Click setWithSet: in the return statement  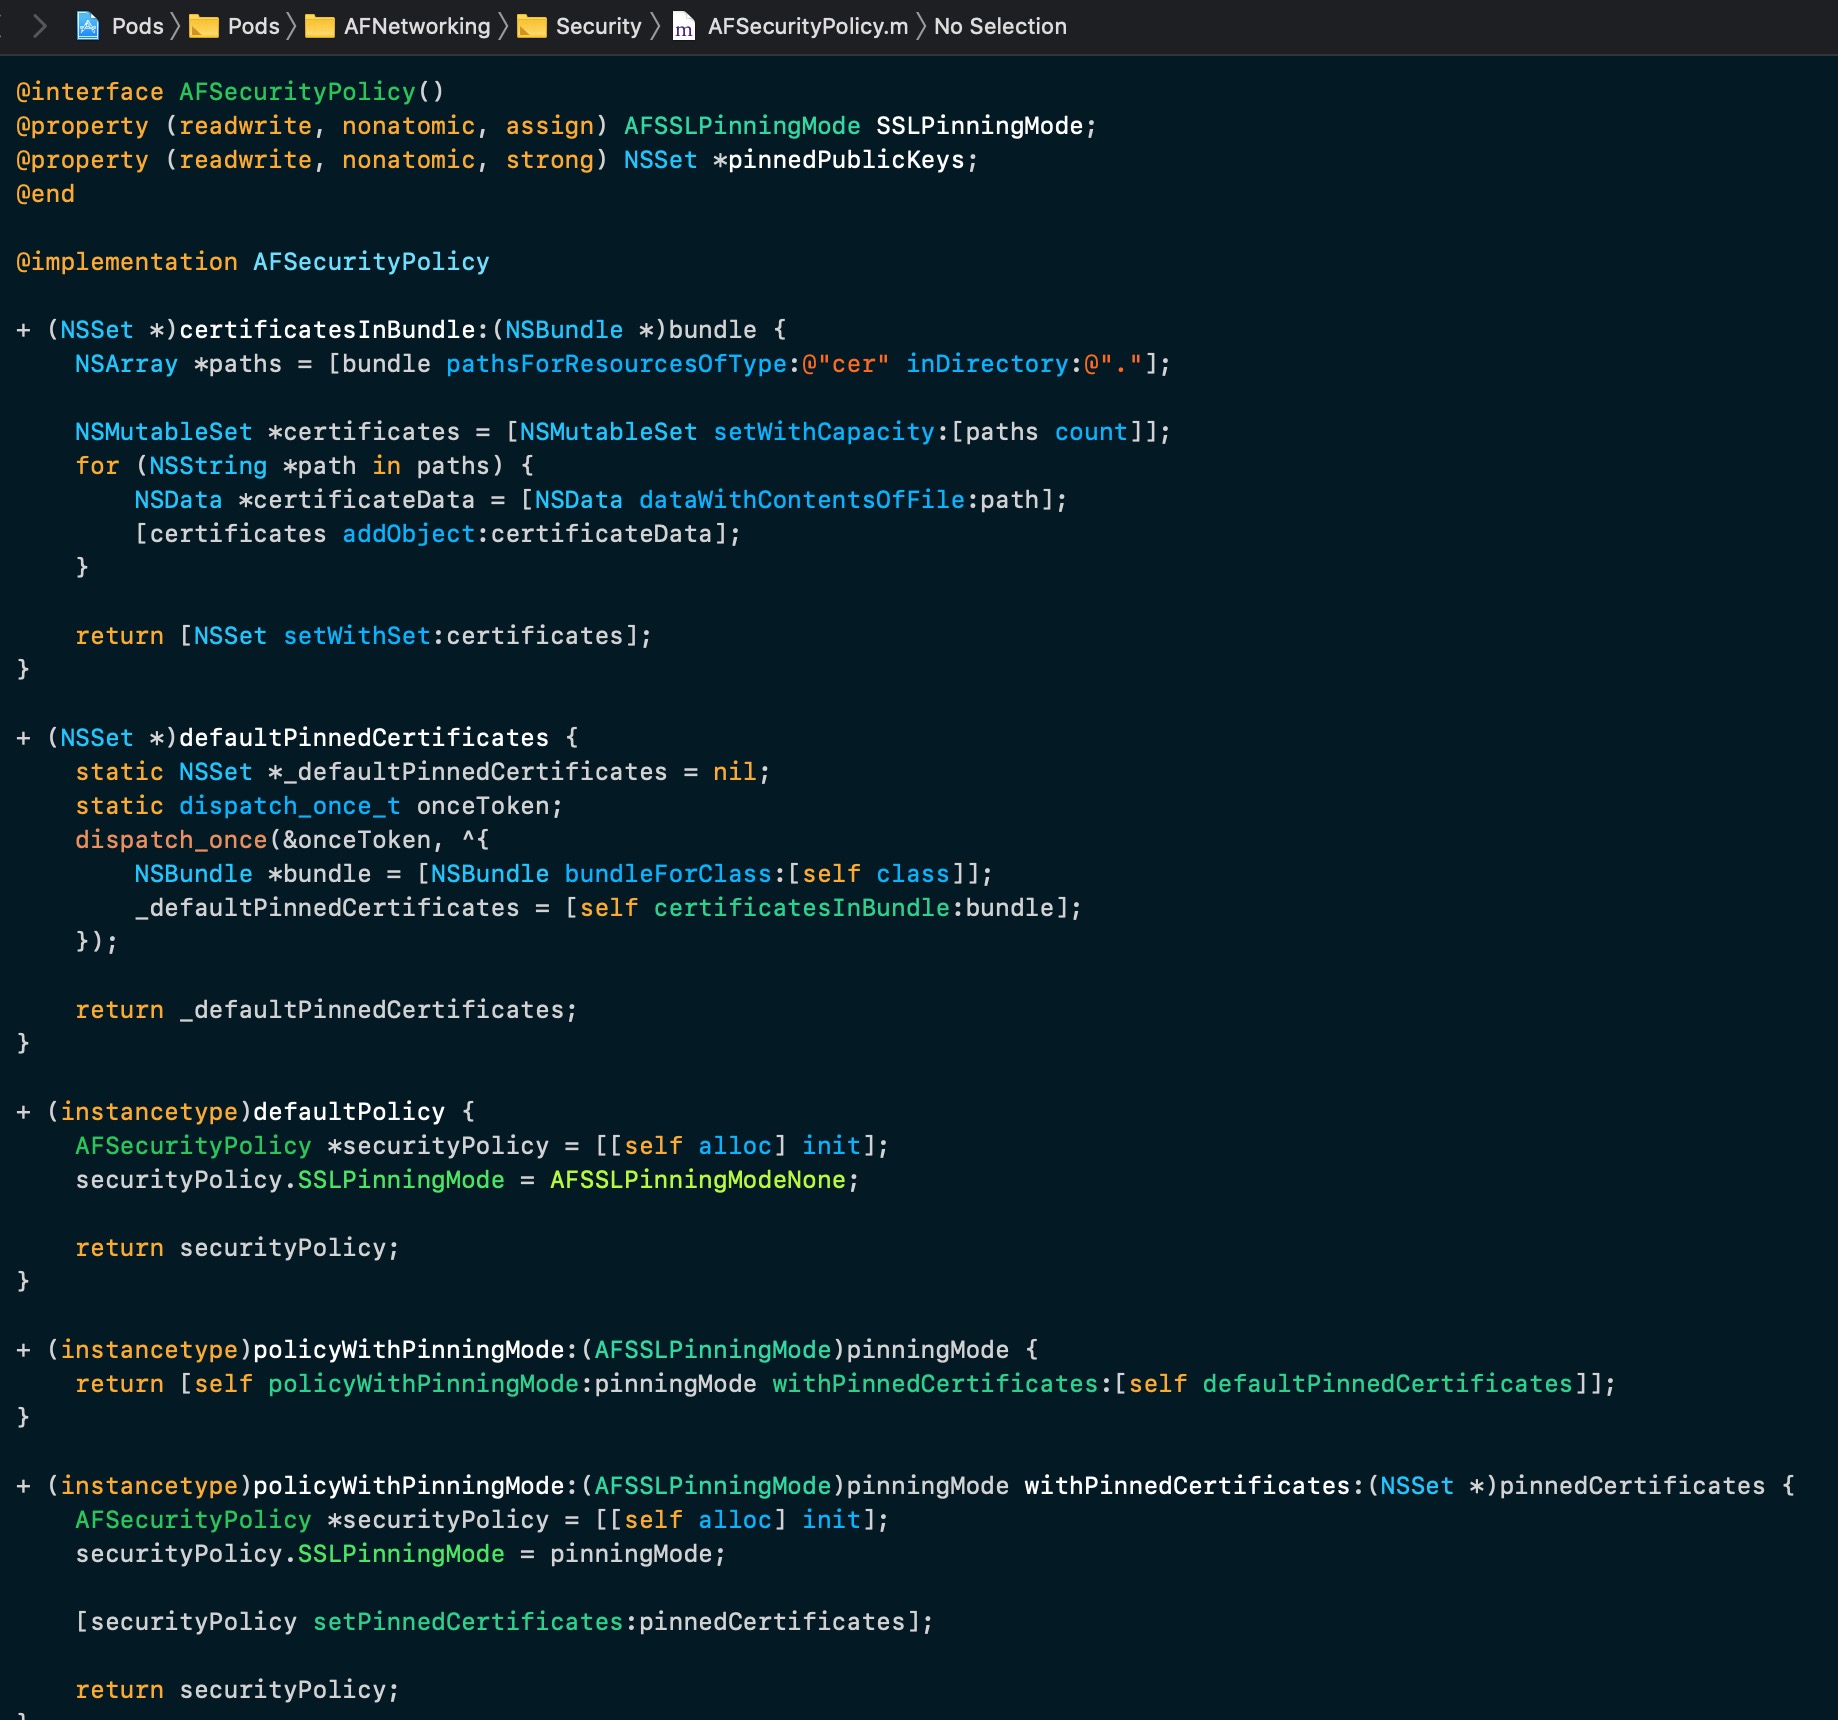click(x=364, y=636)
